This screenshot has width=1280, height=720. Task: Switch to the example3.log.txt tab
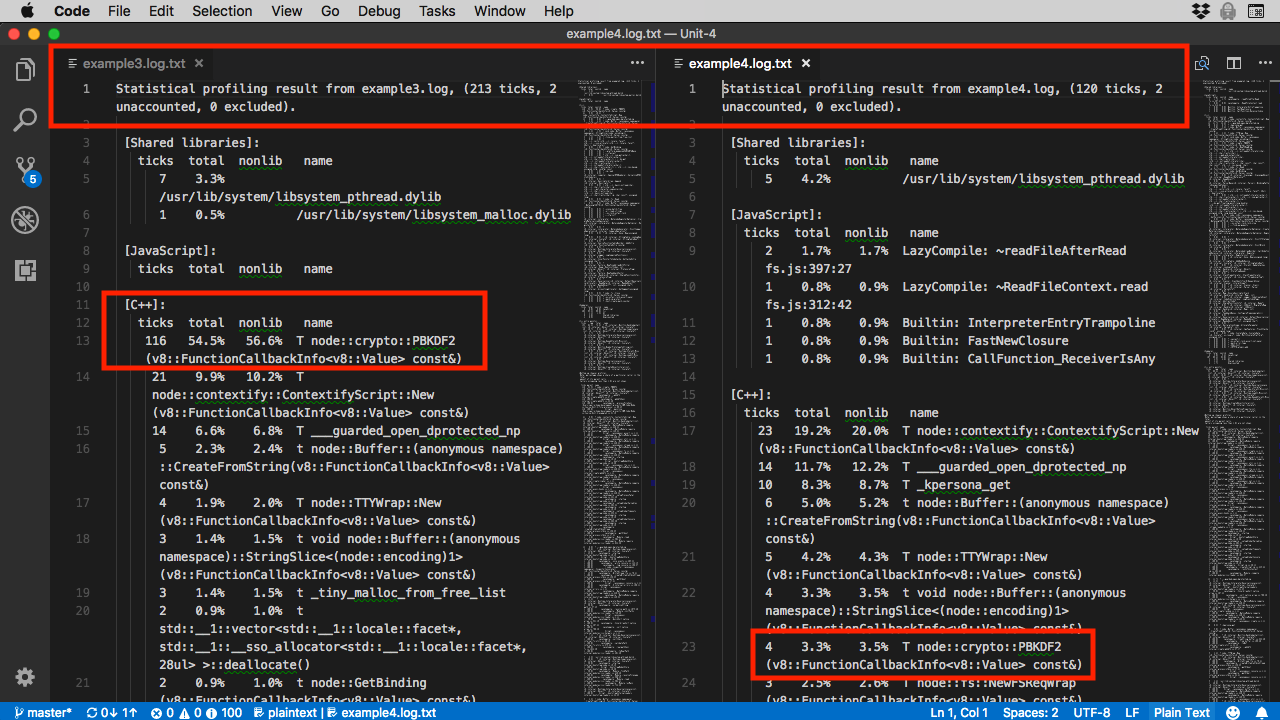click(133, 63)
